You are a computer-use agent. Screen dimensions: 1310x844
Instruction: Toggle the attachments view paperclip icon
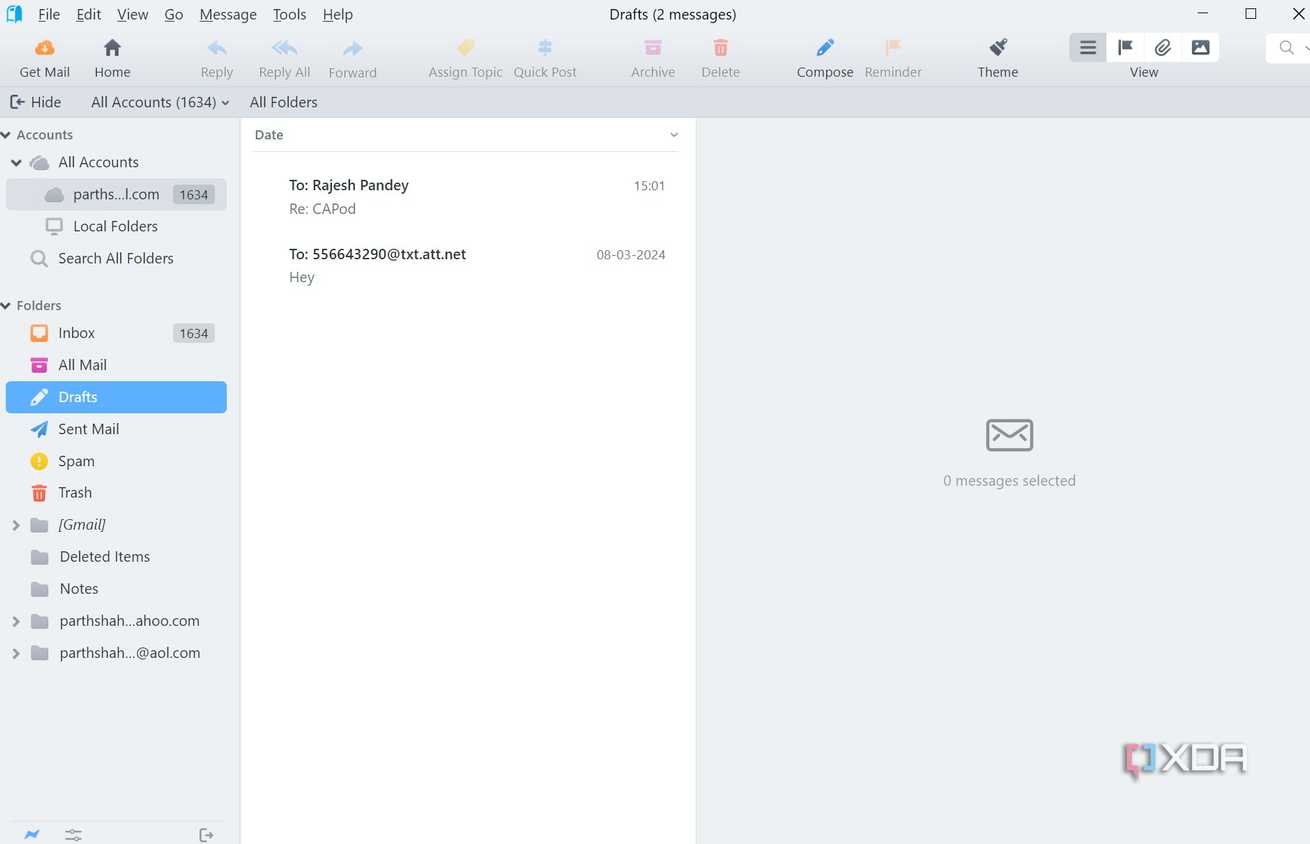click(1162, 47)
